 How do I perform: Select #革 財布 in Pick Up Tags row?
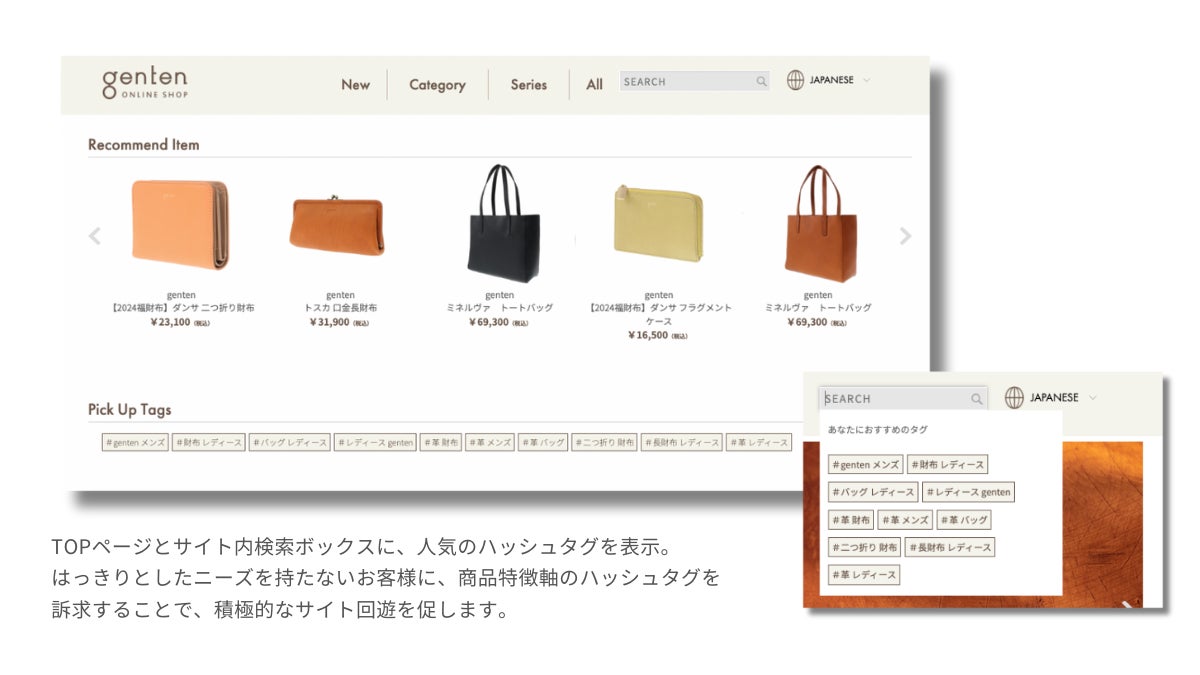pyautogui.click(x=441, y=442)
